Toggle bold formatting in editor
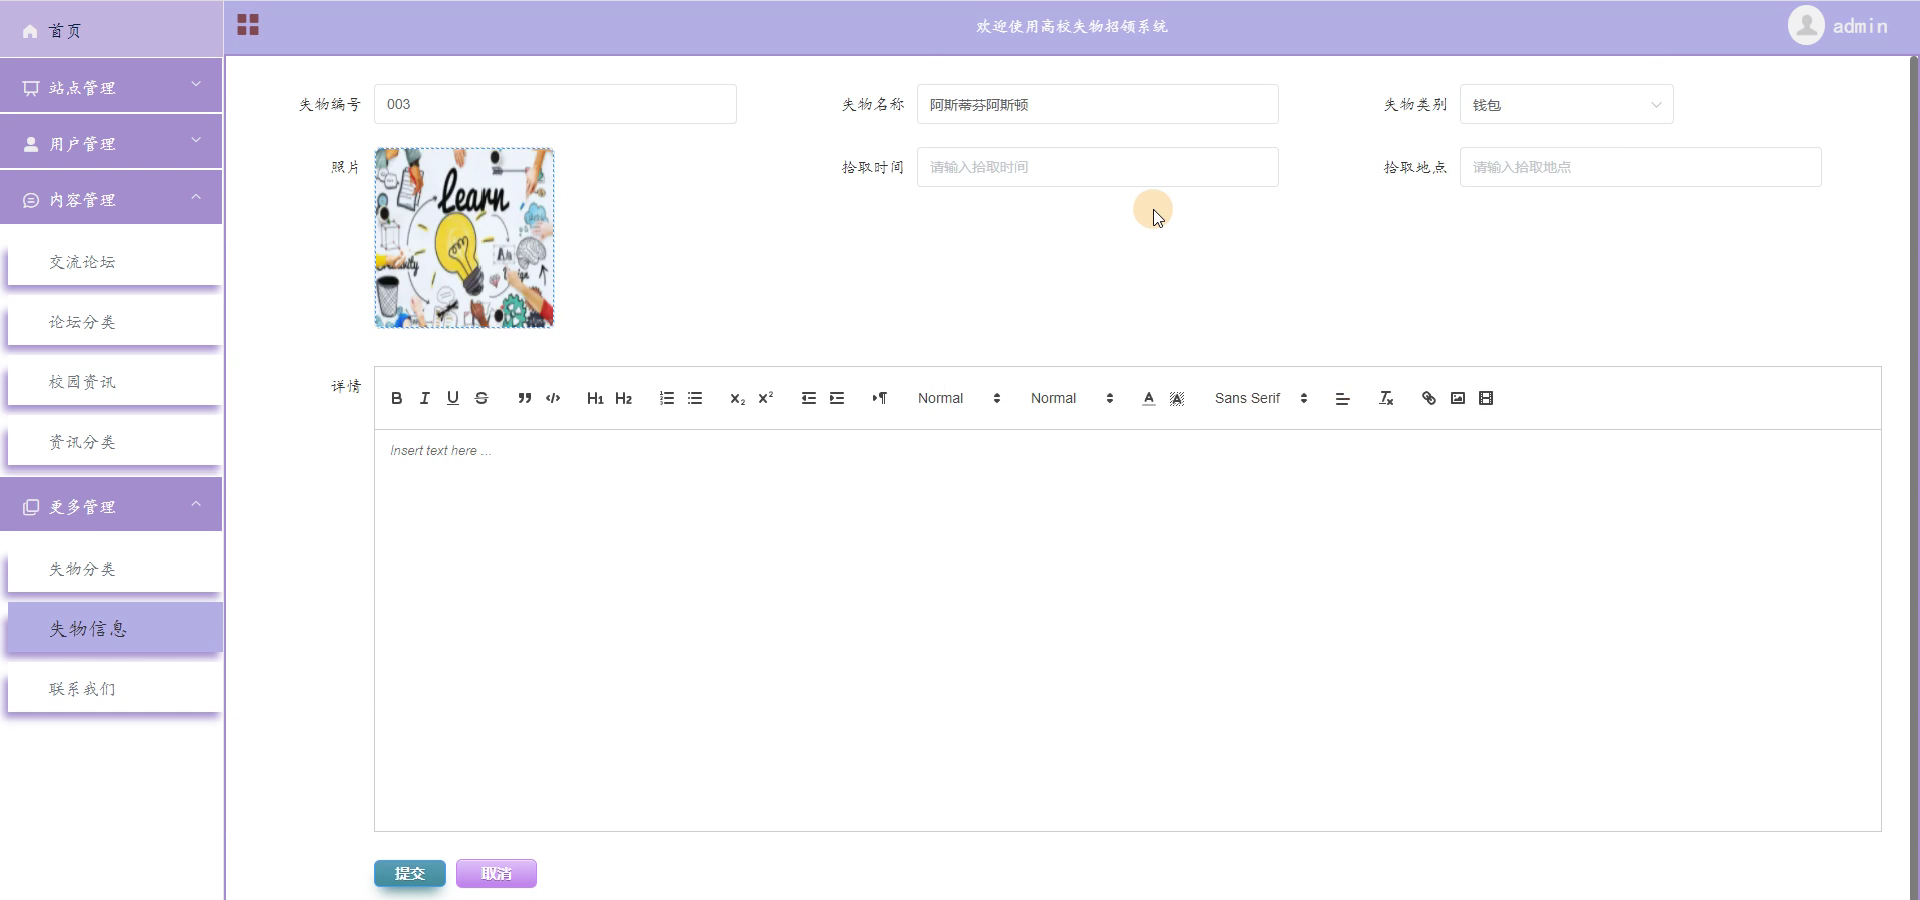The height and width of the screenshot is (900, 1920). pos(397,398)
